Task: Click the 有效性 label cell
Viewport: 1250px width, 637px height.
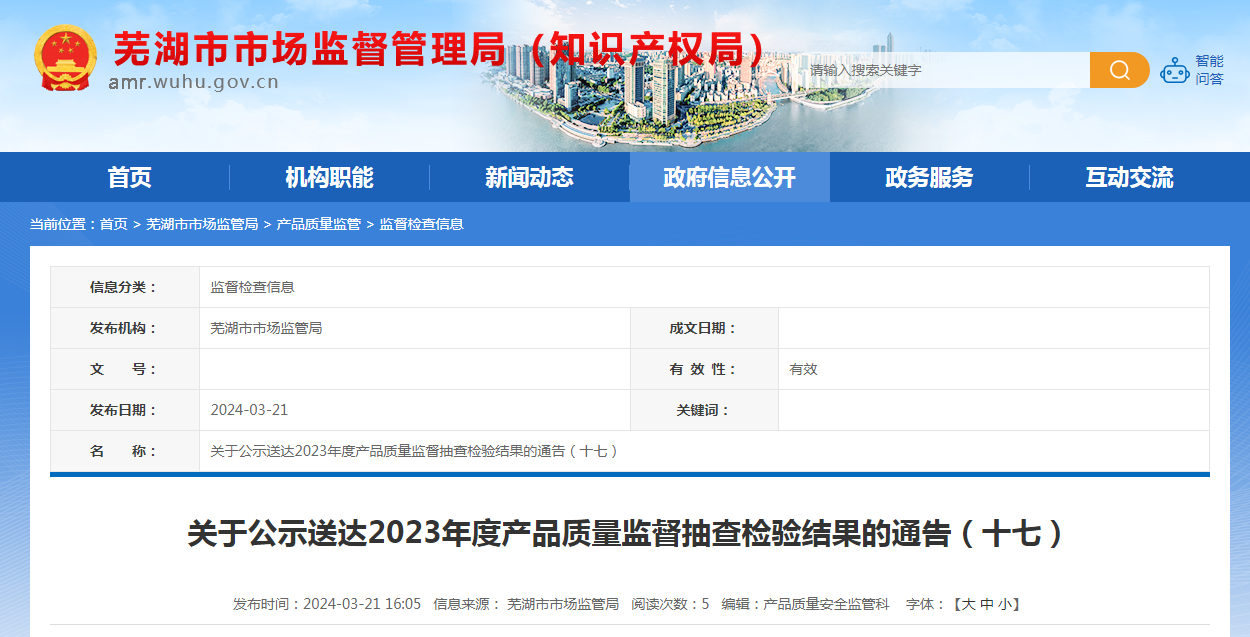Action: coord(704,369)
